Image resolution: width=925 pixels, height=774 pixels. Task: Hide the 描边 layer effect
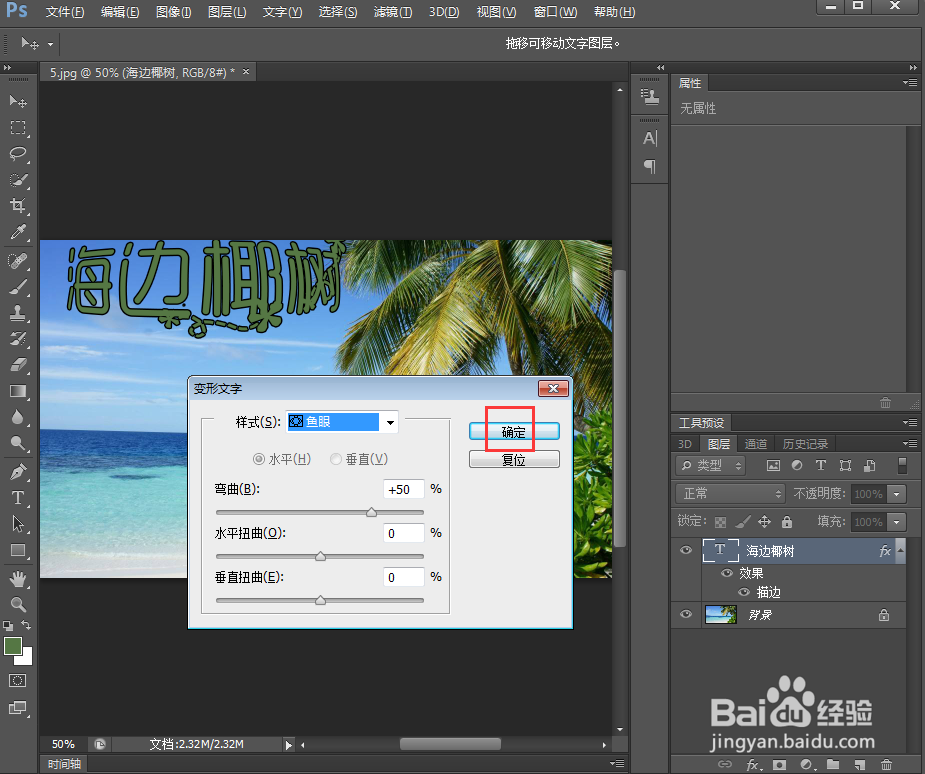pos(742,591)
